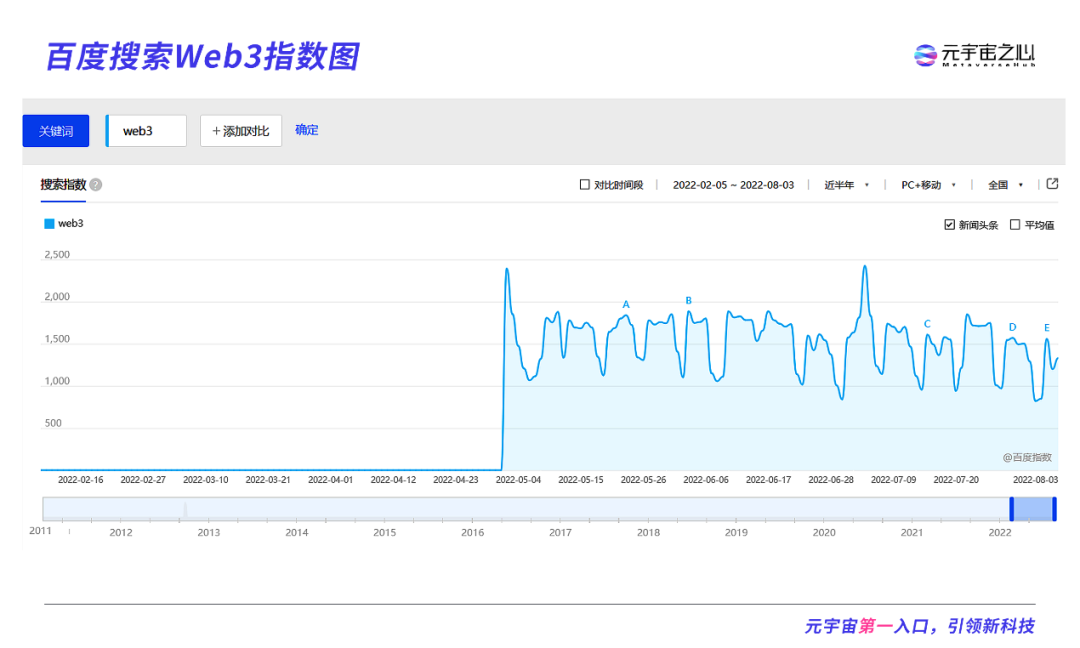Click news marker A on the chart

[x=625, y=304]
